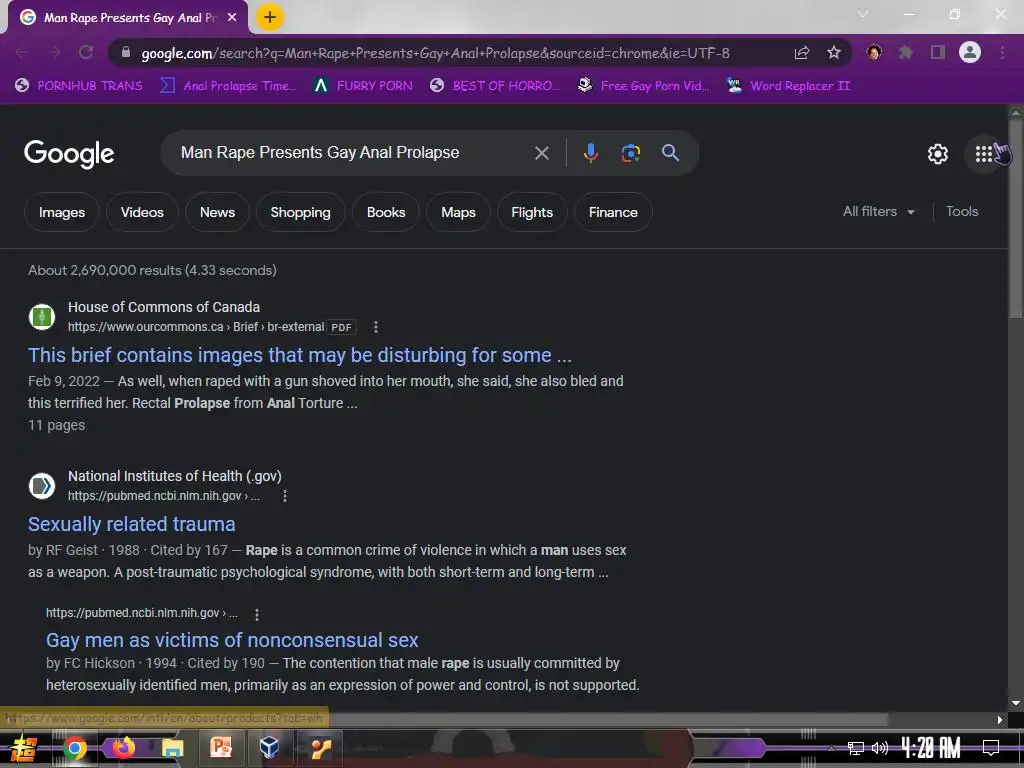Image resolution: width=1024 pixels, height=768 pixels.
Task: Click the House of Commons of Canada favicon
Action: pyautogui.click(x=42, y=317)
